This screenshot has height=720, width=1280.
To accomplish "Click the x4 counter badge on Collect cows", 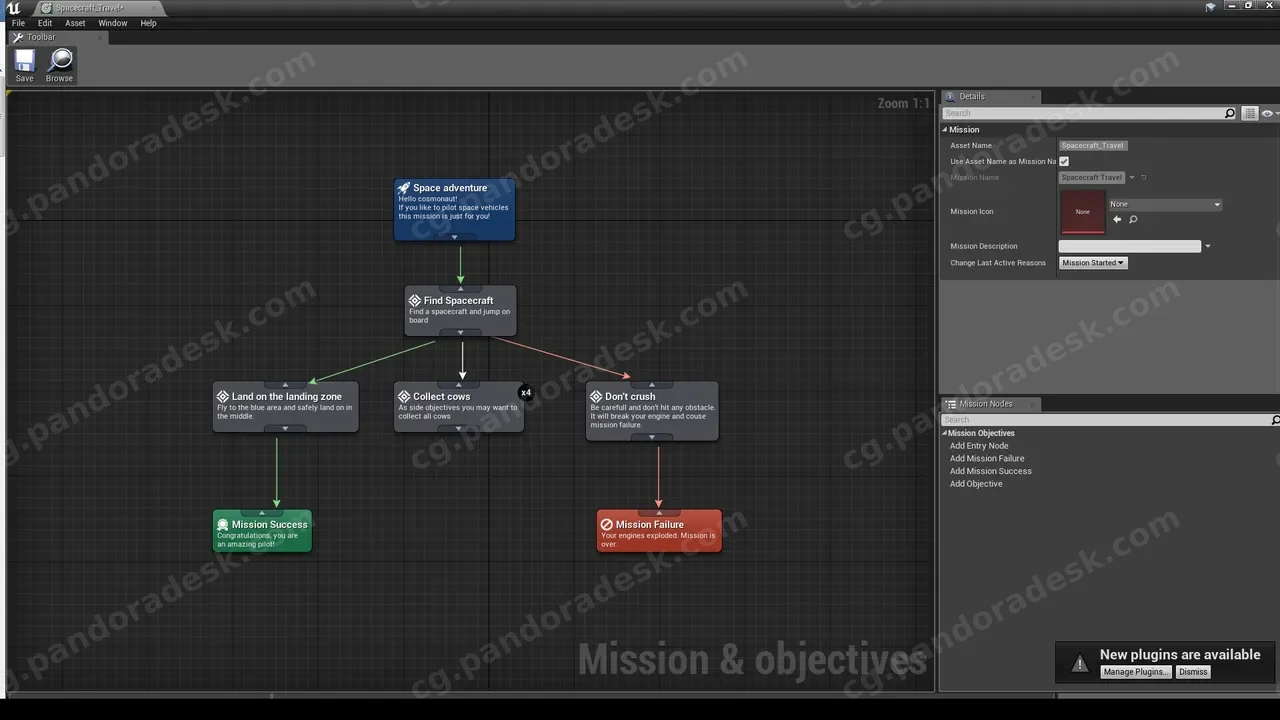I will pos(526,393).
